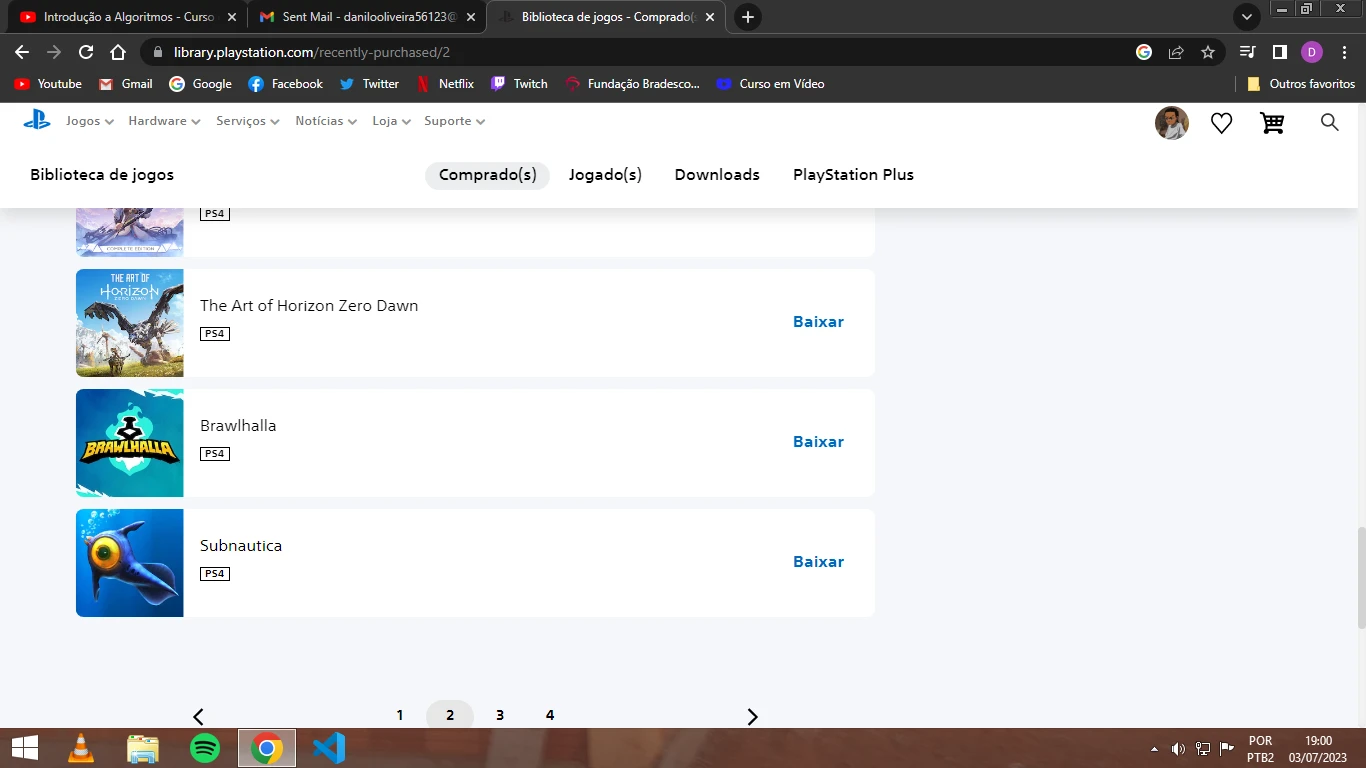Open Twitch bookmark

pyautogui.click(x=519, y=84)
